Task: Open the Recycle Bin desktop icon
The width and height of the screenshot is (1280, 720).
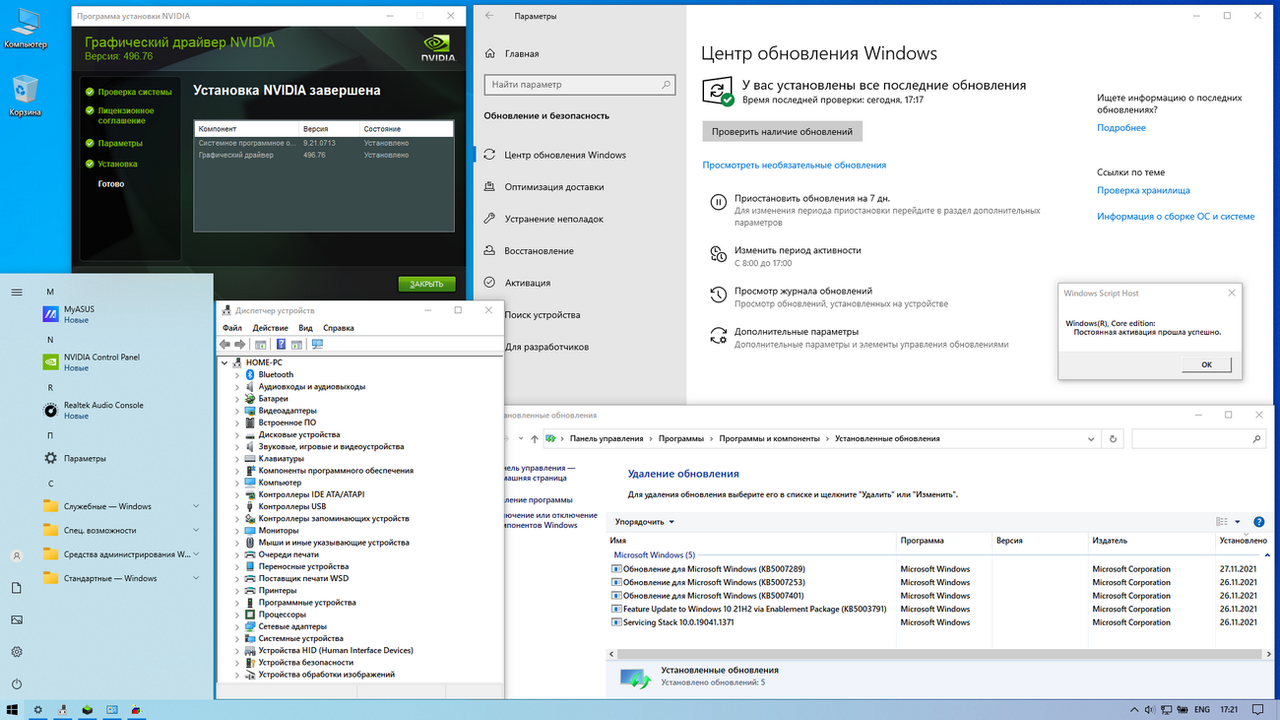Action: click(24, 96)
